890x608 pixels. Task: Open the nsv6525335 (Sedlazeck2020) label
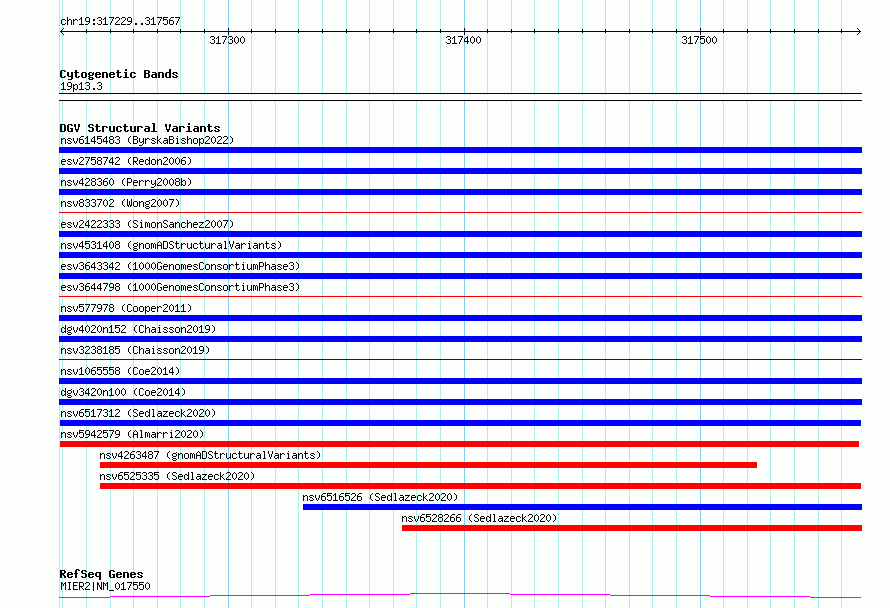click(177, 476)
